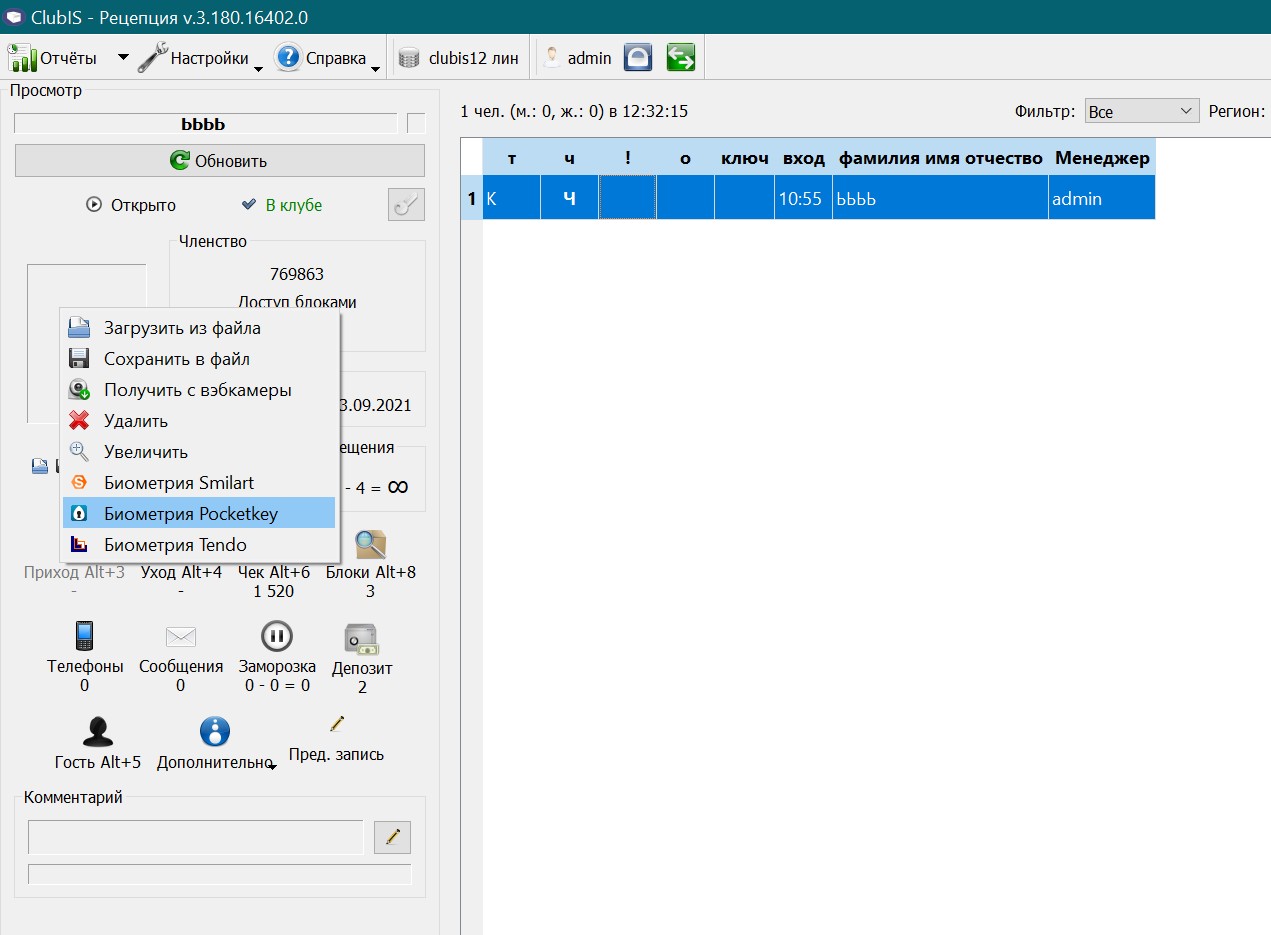Viewport: 1271px width, 935px height.
Task: Open the Сообщения envelope icon
Action: click(x=181, y=637)
